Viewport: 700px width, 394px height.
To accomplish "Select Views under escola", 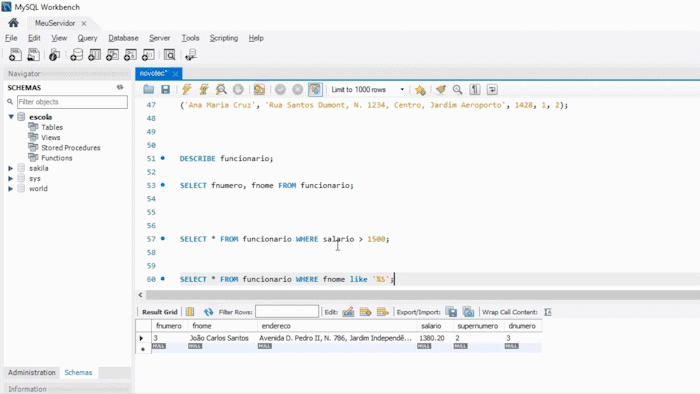I will point(50,137).
